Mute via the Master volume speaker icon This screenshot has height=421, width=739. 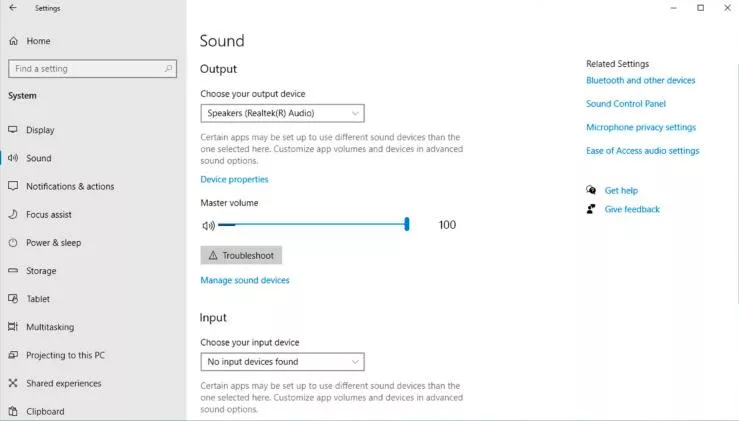208,225
